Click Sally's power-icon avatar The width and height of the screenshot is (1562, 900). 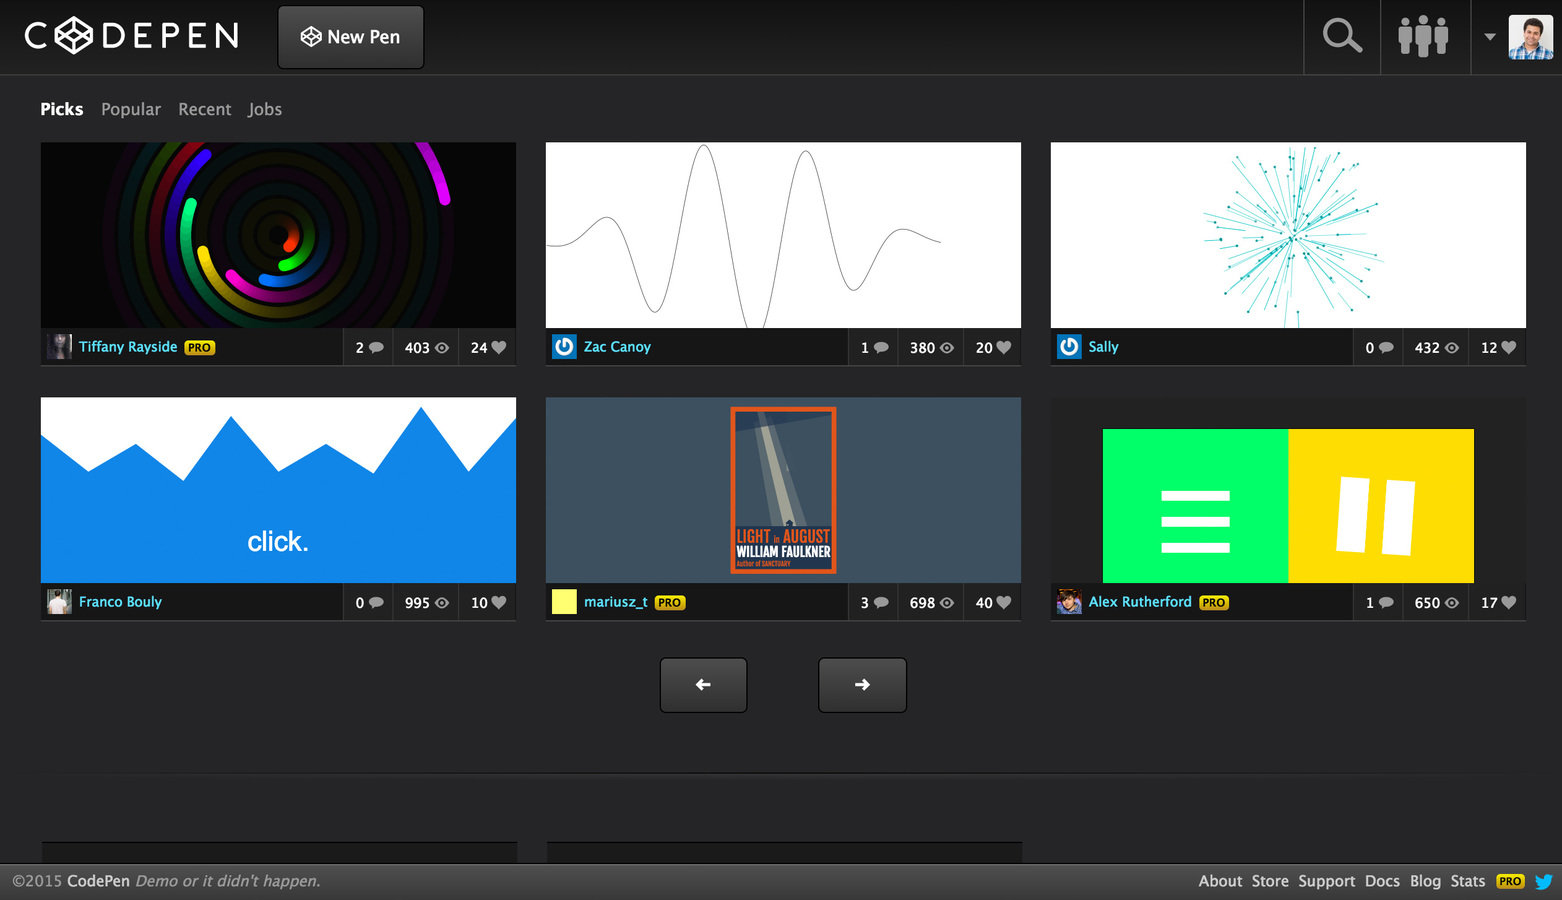pyautogui.click(x=1069, y=347)
